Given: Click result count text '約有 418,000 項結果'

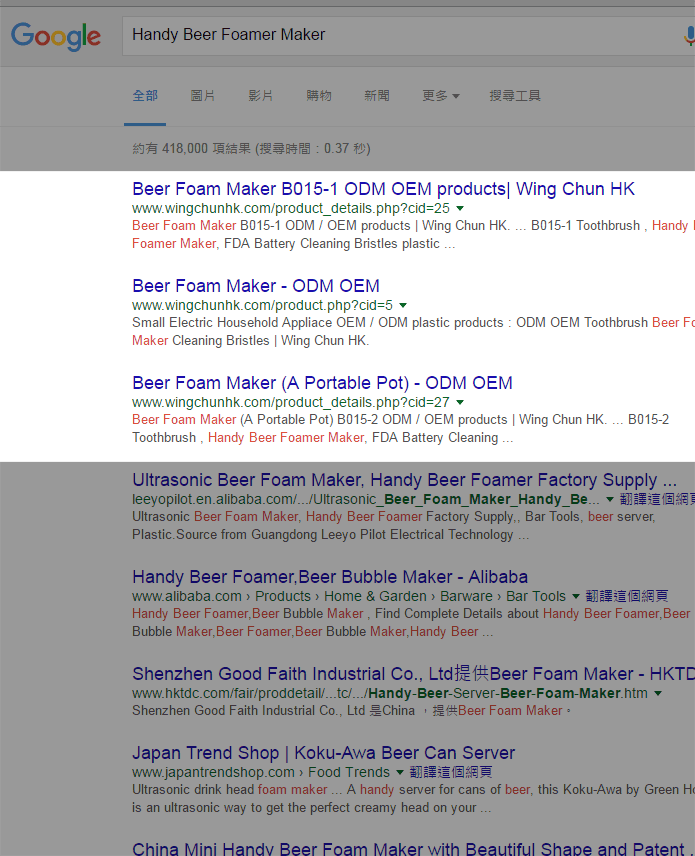Looking at the screenshot, I should point(191,148).
